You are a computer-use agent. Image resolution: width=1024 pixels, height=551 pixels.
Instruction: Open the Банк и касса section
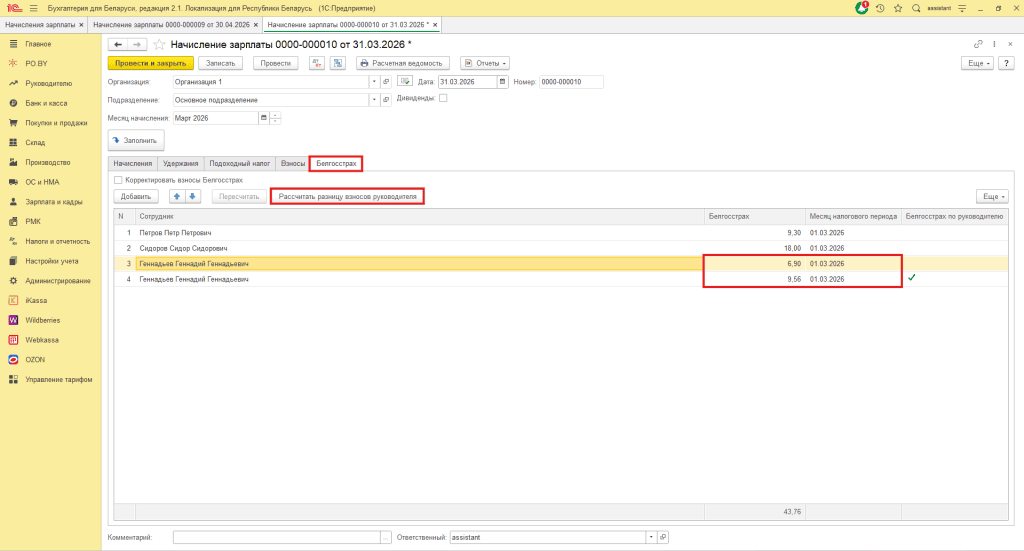pyautogui.click(x=46, y=103)
